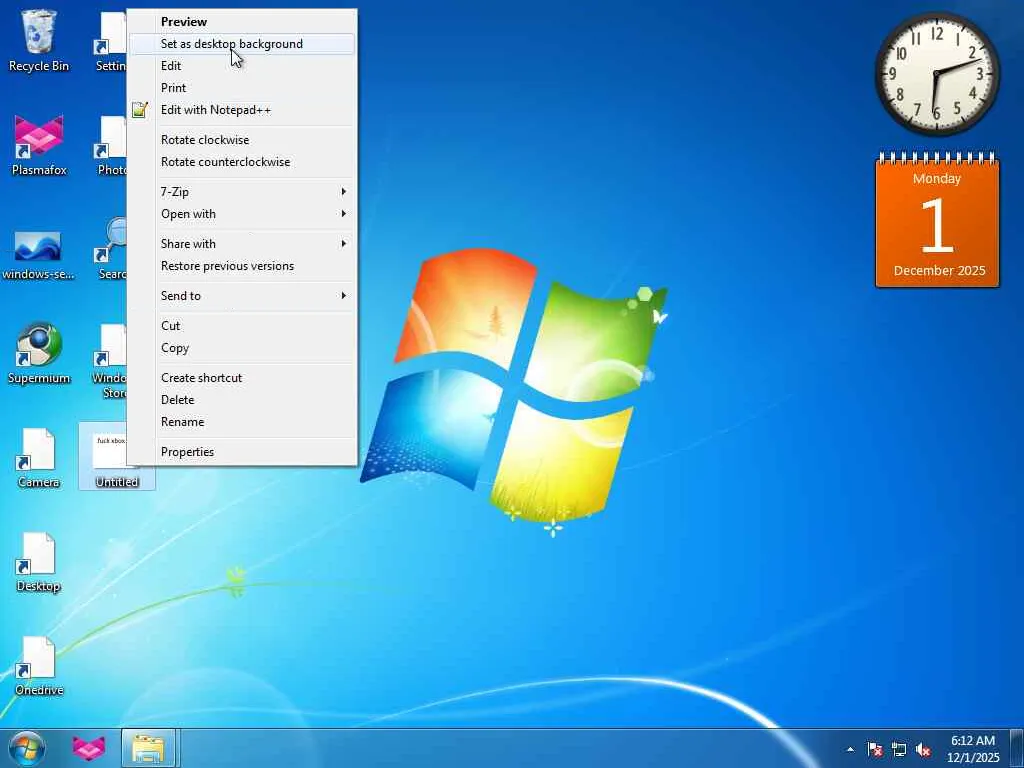
Task: Choose Print from the context menu
Action: [x=242, y=88]
